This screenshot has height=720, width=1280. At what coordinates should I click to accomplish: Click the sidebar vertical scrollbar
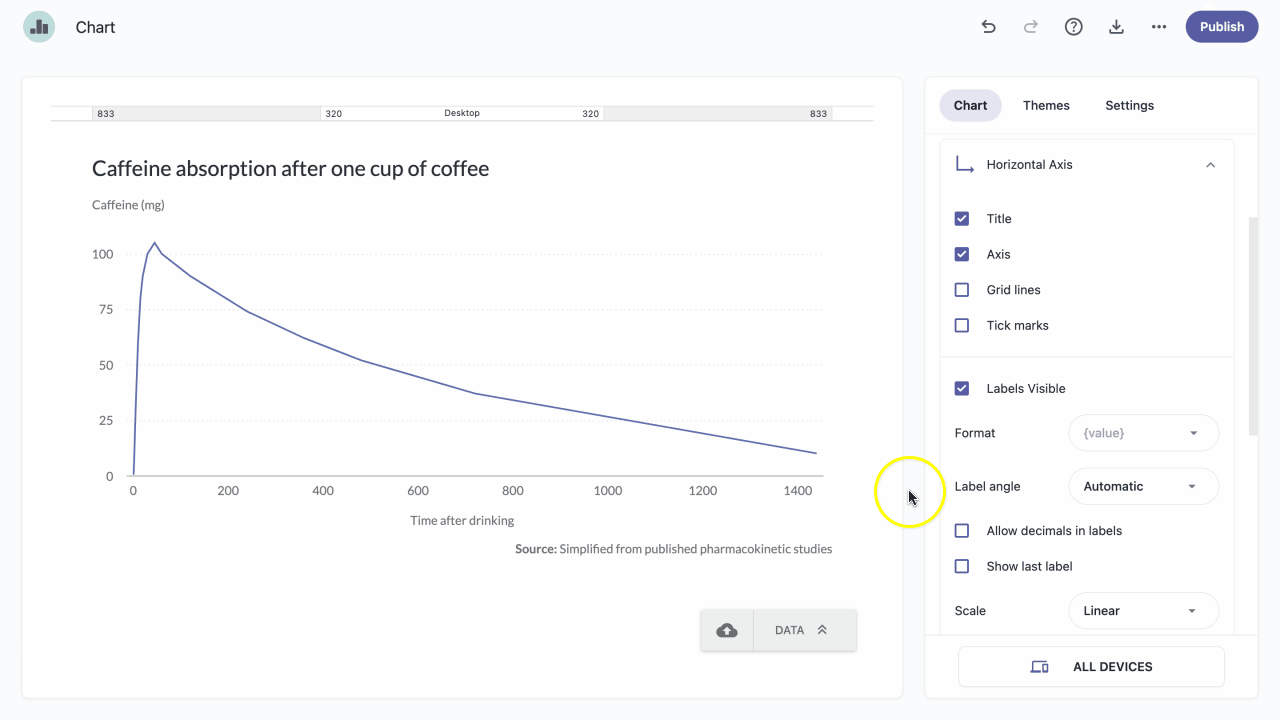1254,326
